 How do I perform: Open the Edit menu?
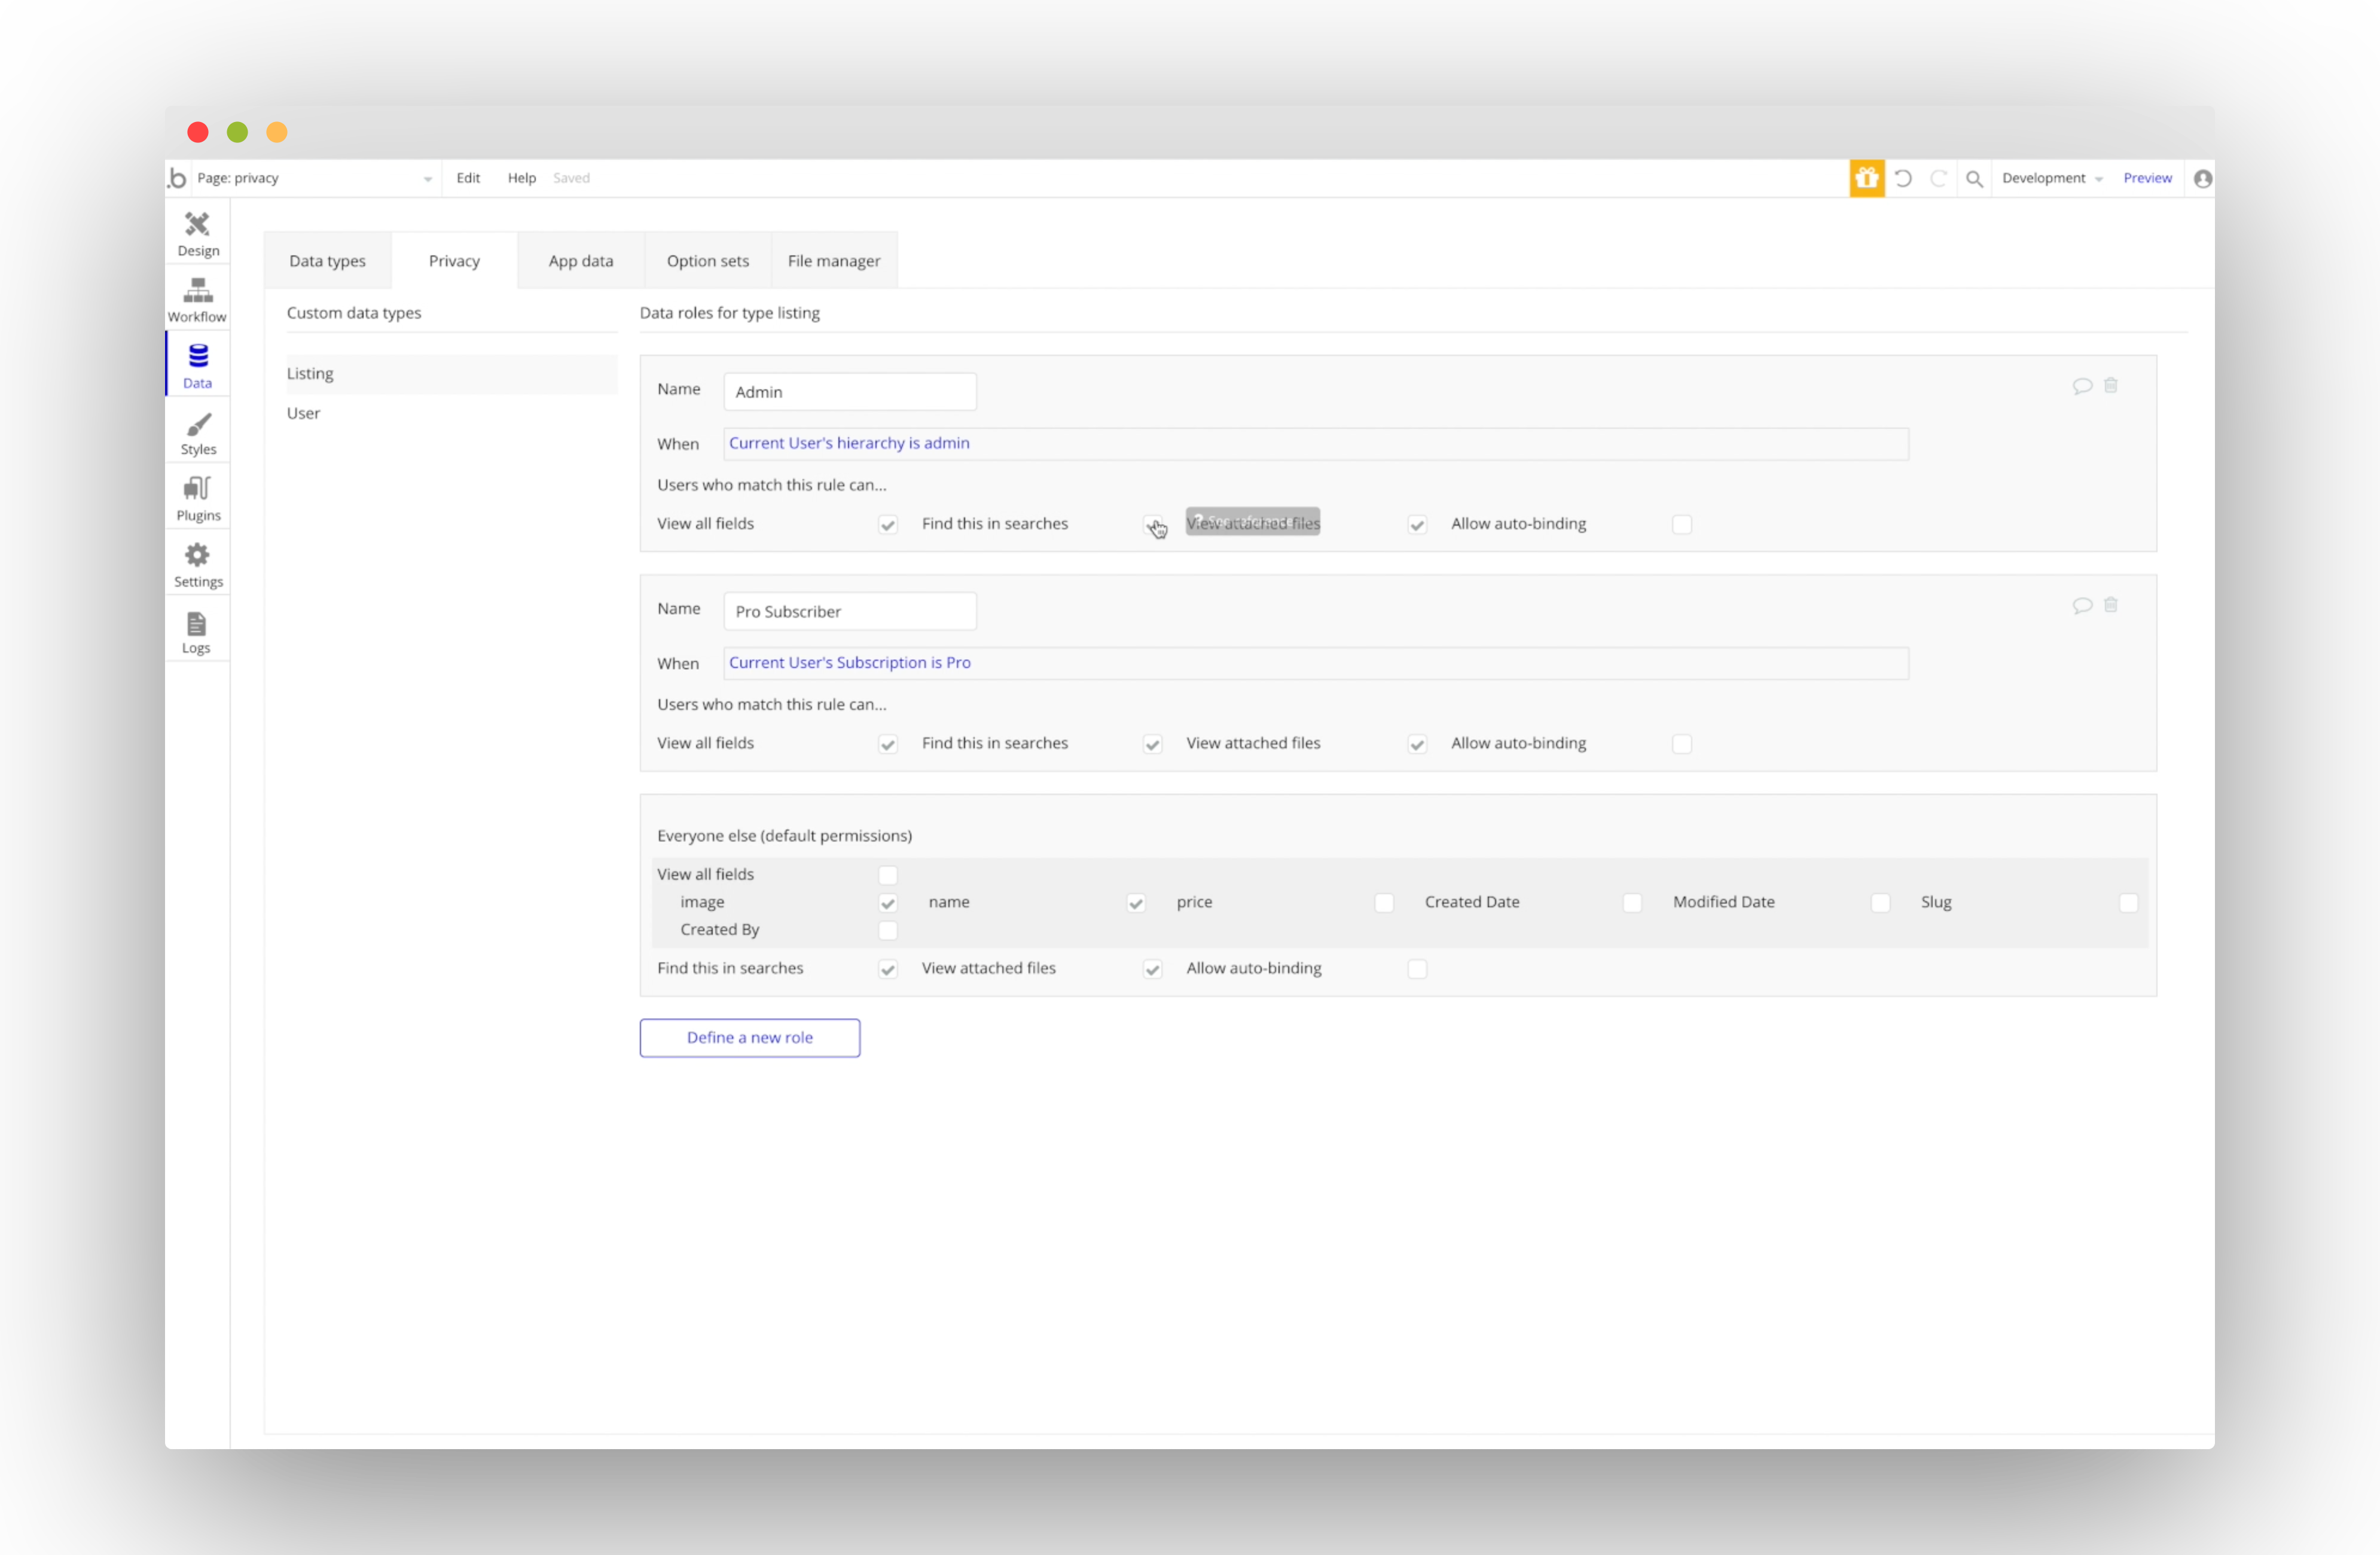[x=468, y=178]
